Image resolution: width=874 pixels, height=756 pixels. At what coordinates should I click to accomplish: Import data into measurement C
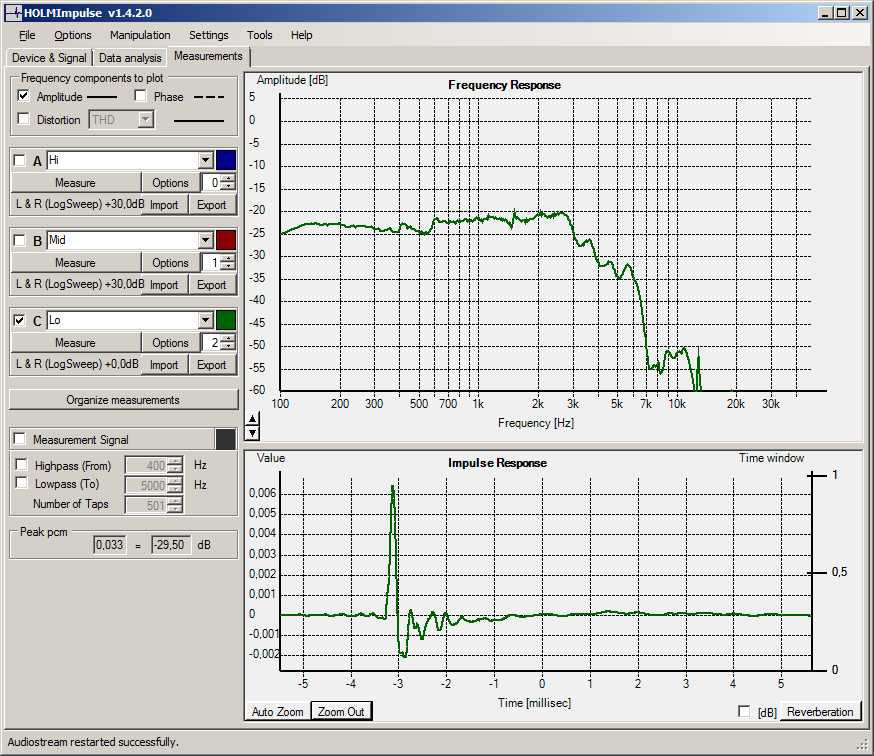164,365
